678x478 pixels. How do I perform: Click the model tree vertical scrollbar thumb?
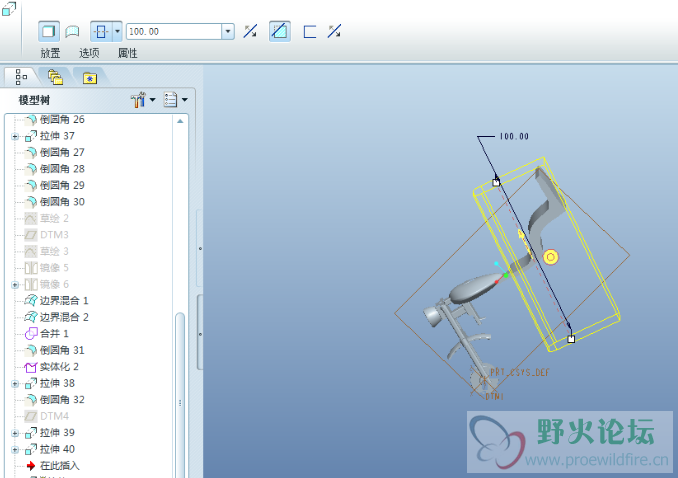click(180, 394)
